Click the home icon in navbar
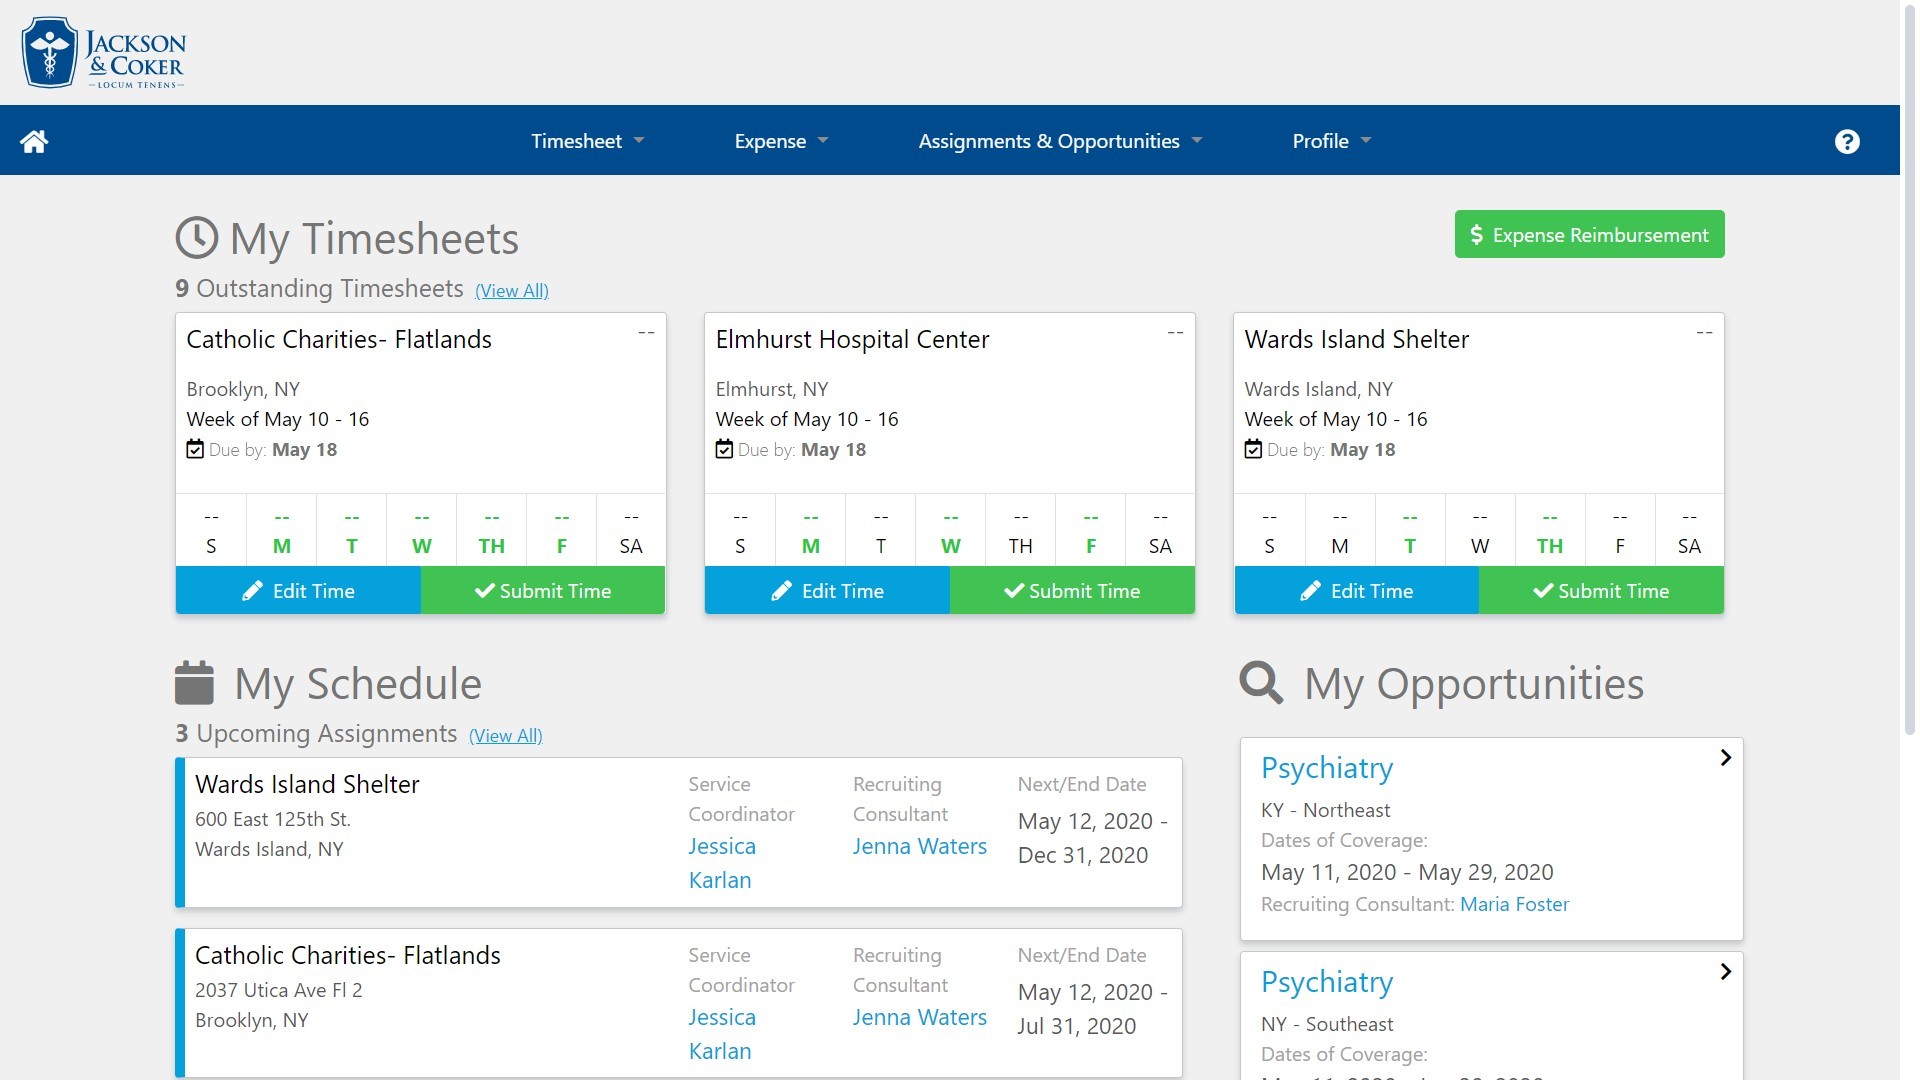This screenshot has height=1080, width=1920. point(34,141)
